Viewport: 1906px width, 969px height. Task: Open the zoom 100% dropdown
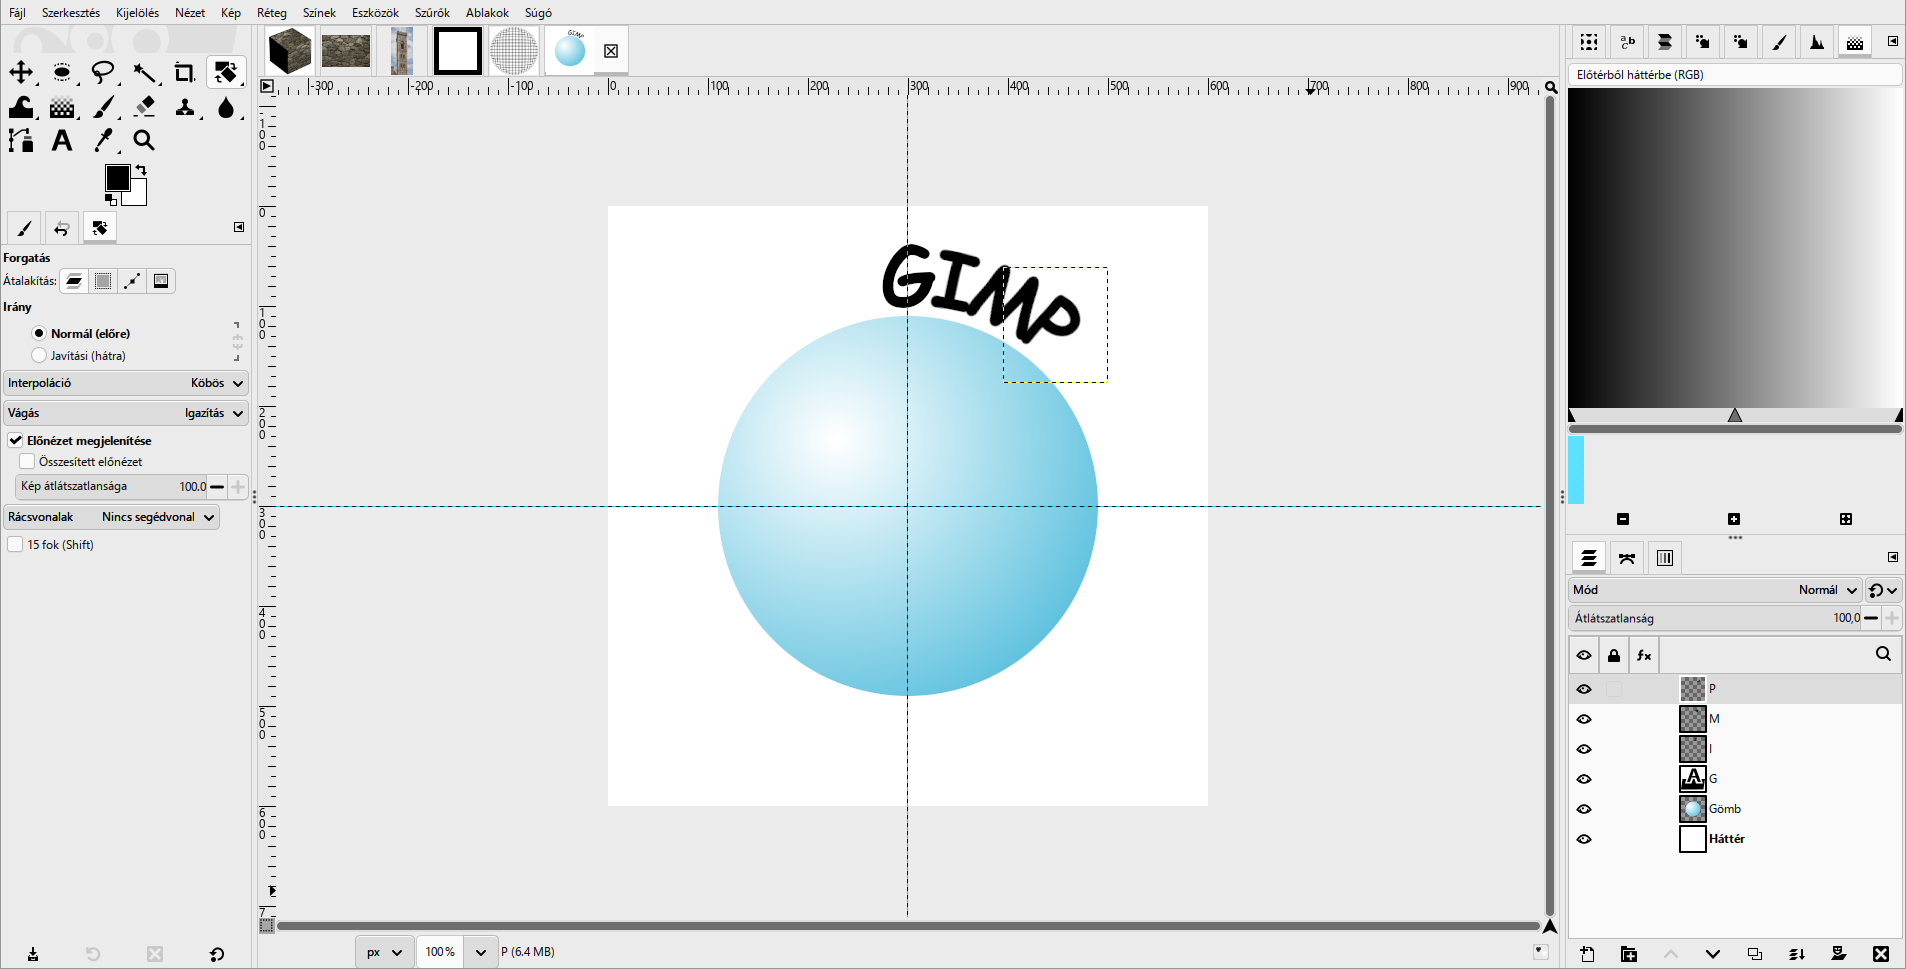click(481, 952)
